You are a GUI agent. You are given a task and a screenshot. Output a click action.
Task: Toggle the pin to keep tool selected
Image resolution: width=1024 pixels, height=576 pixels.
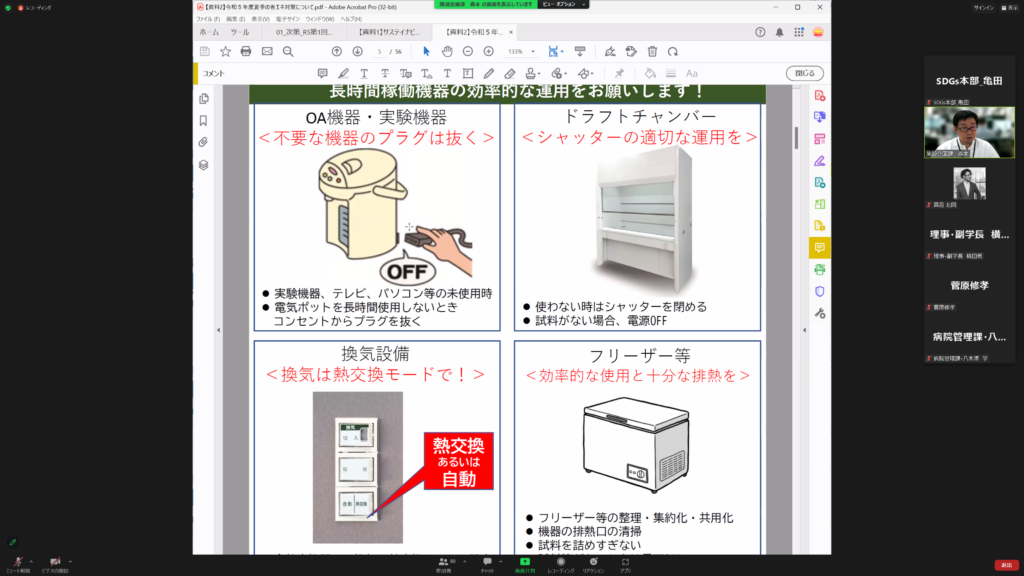point(619,73)
